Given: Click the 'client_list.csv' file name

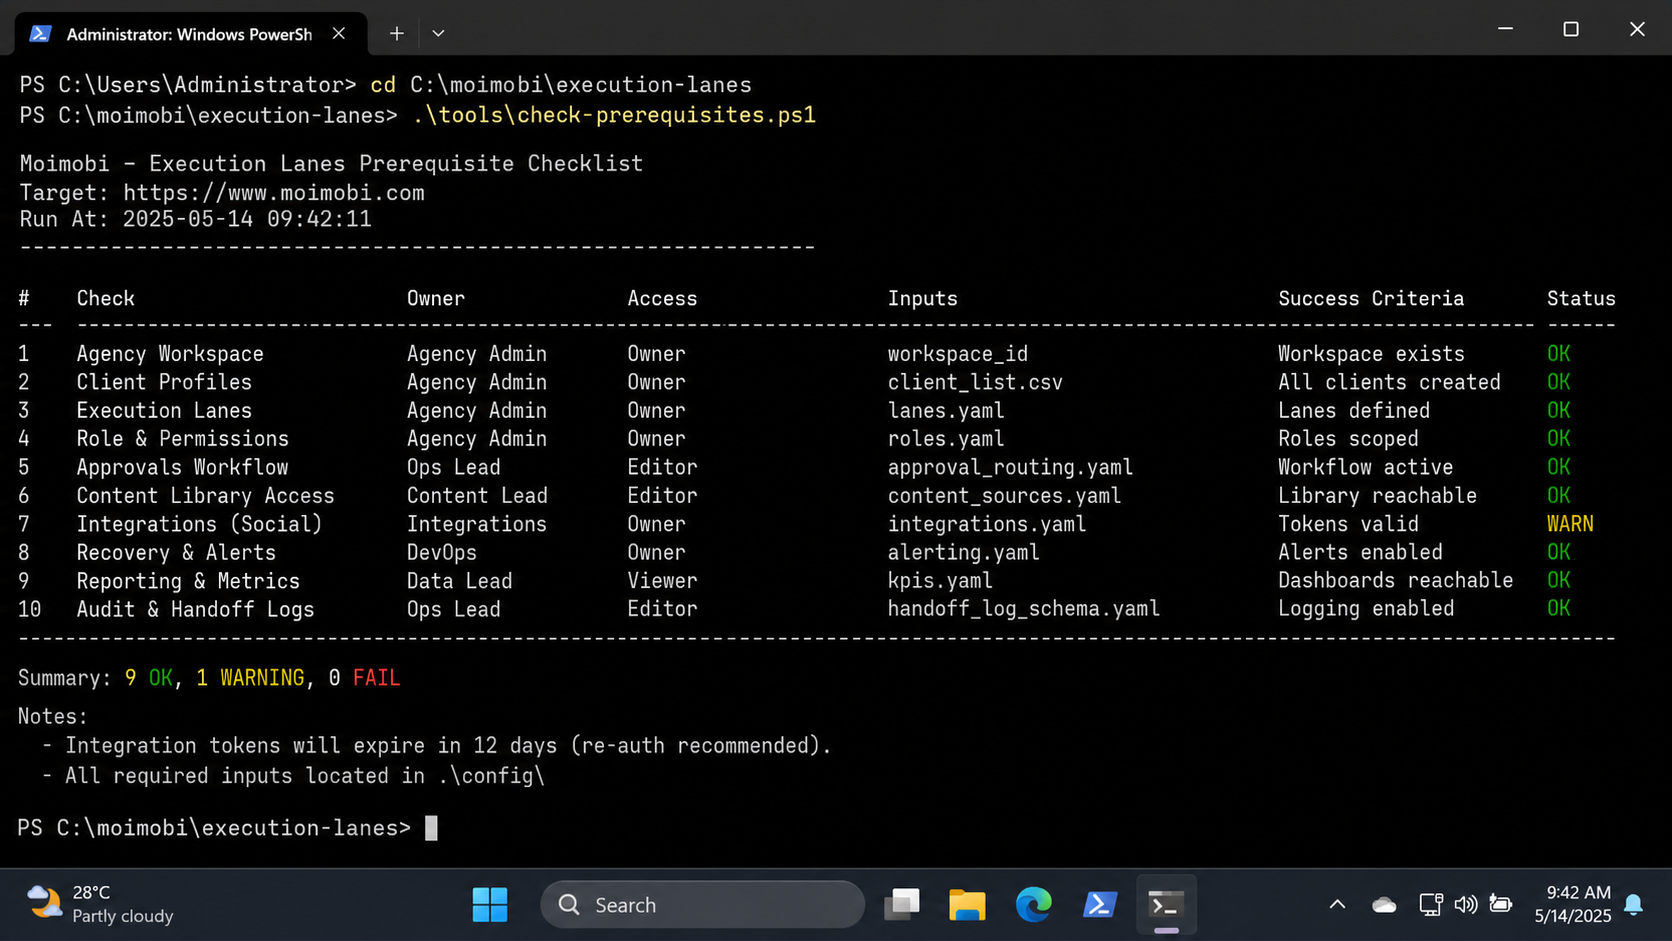Looking at the screenshot, I should 975,382.
